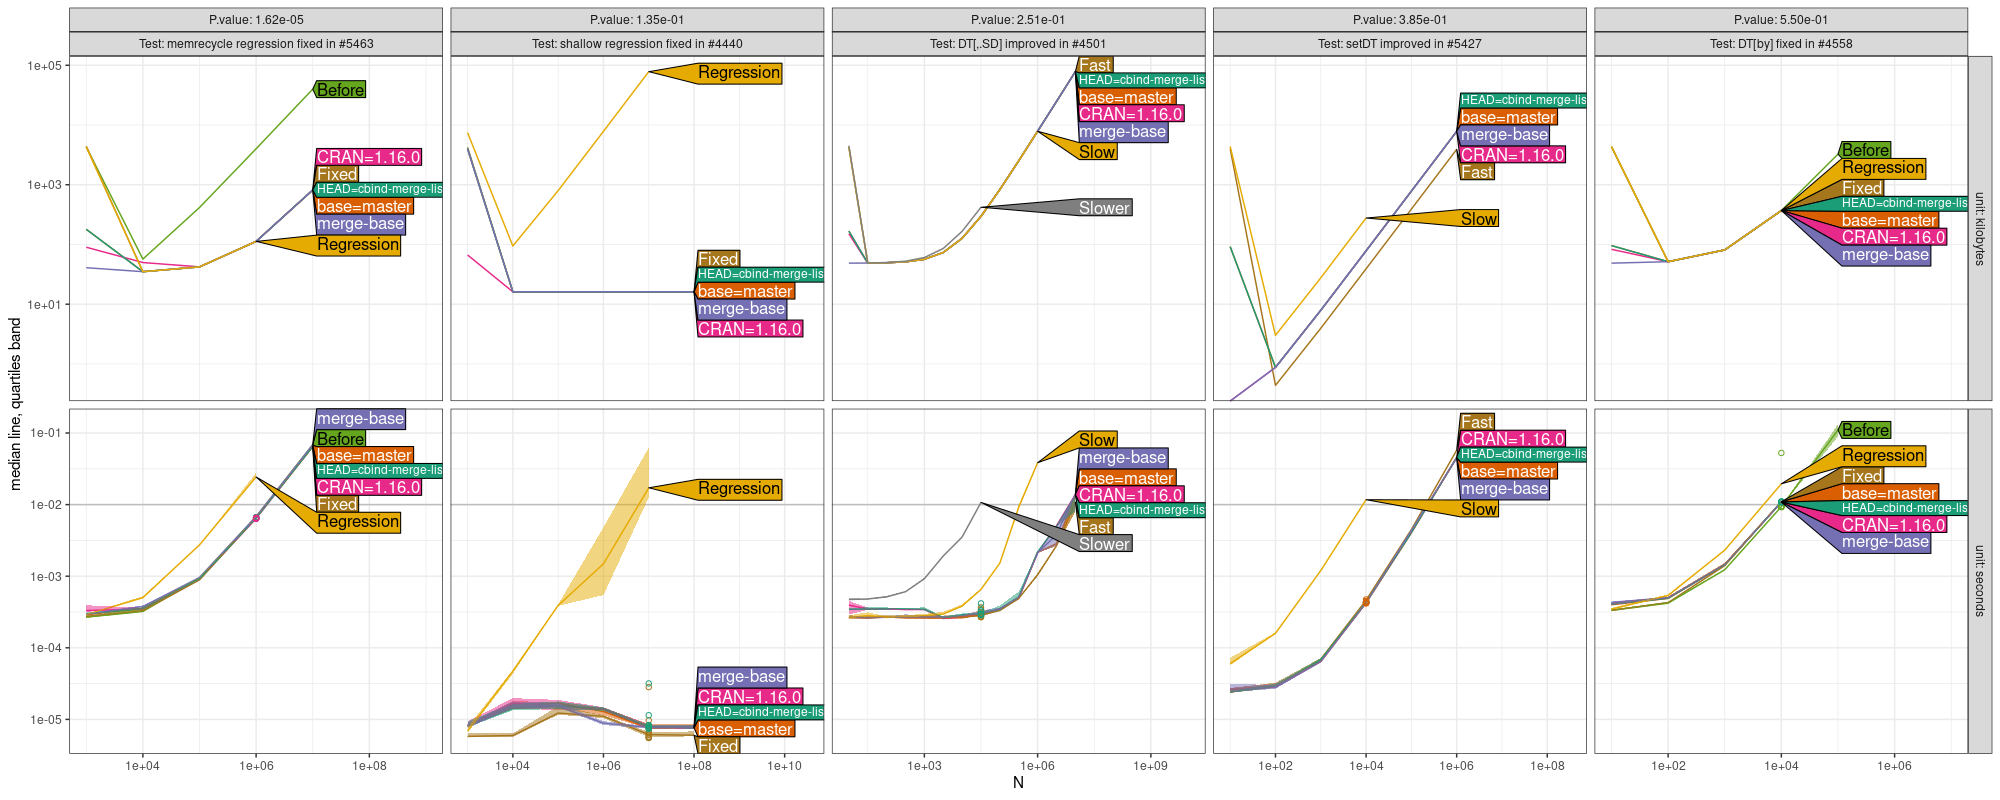The height and width of the screenshot is (800, 2000).
Task: Click "merge-base" label in memrecycle kilobytes panel
Action: pos(360,224)
